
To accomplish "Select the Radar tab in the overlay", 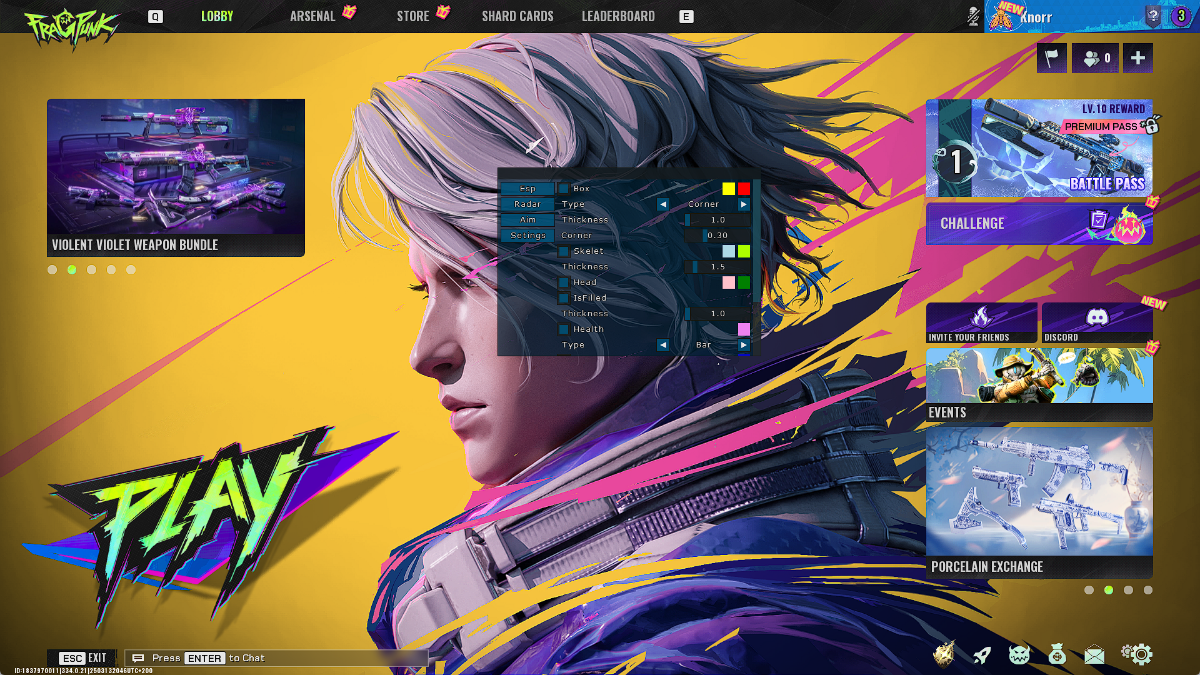I will click(x=527, y=204).
